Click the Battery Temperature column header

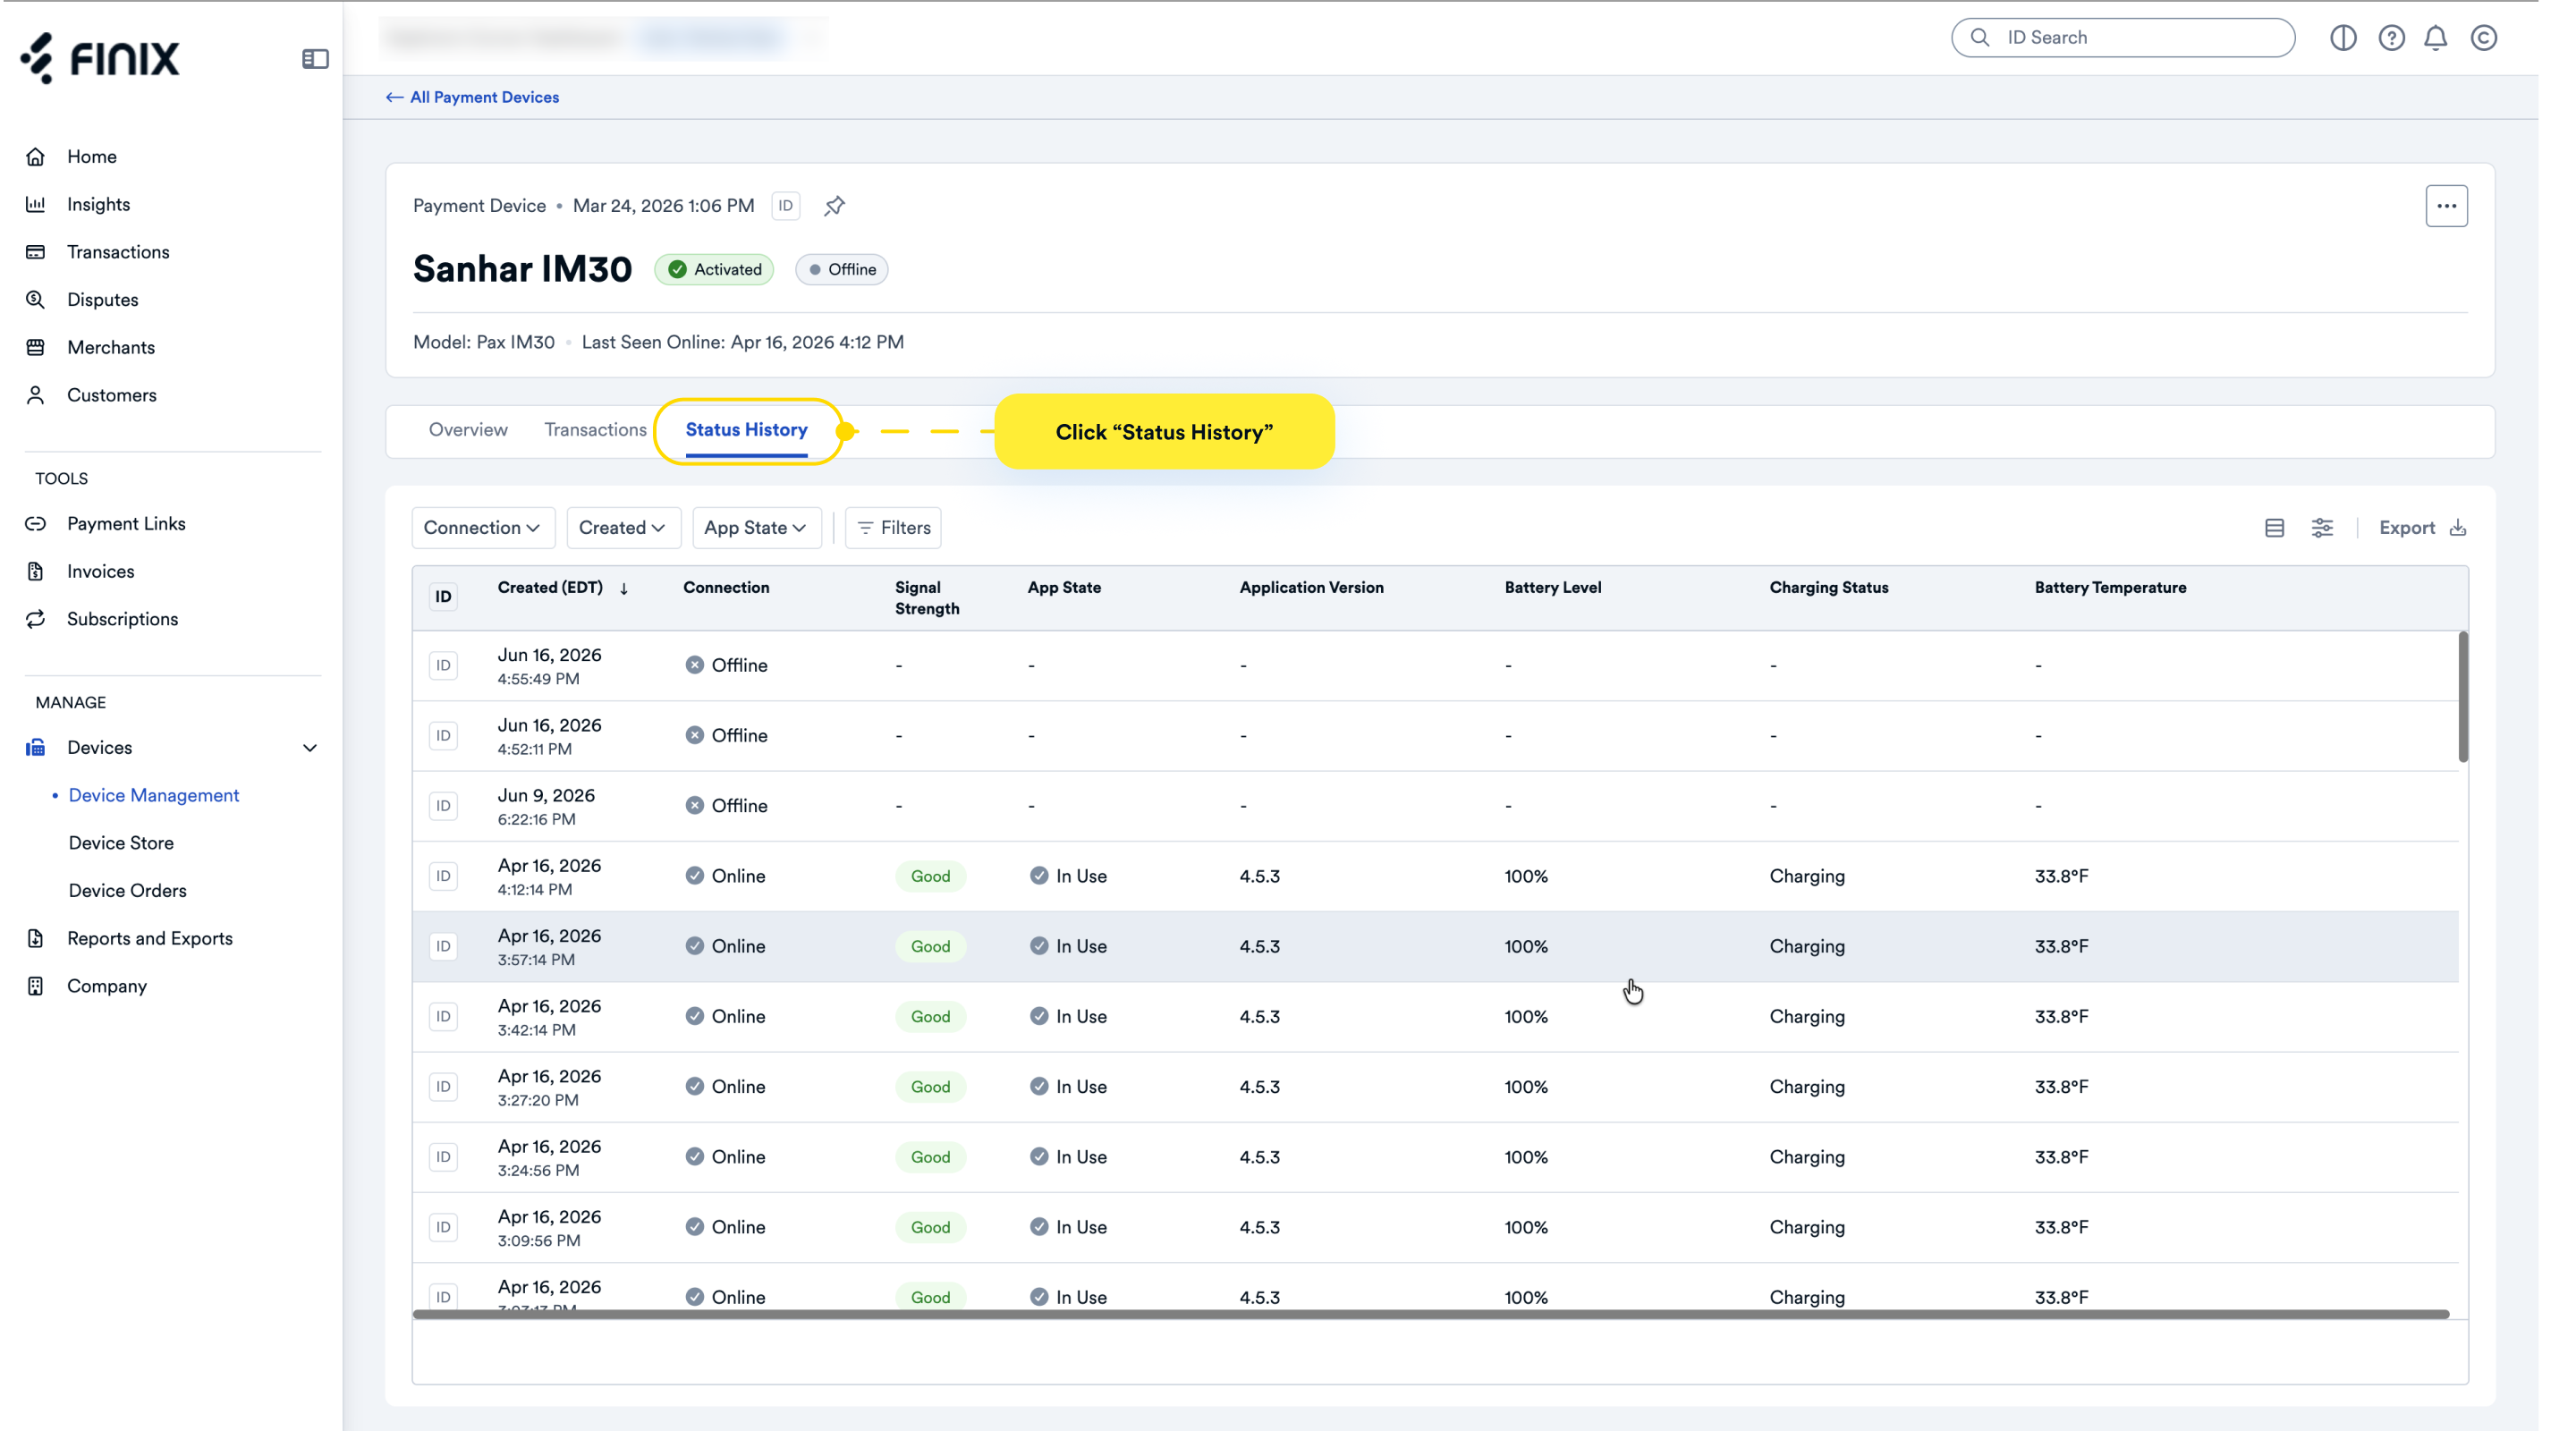[2110, 588]
